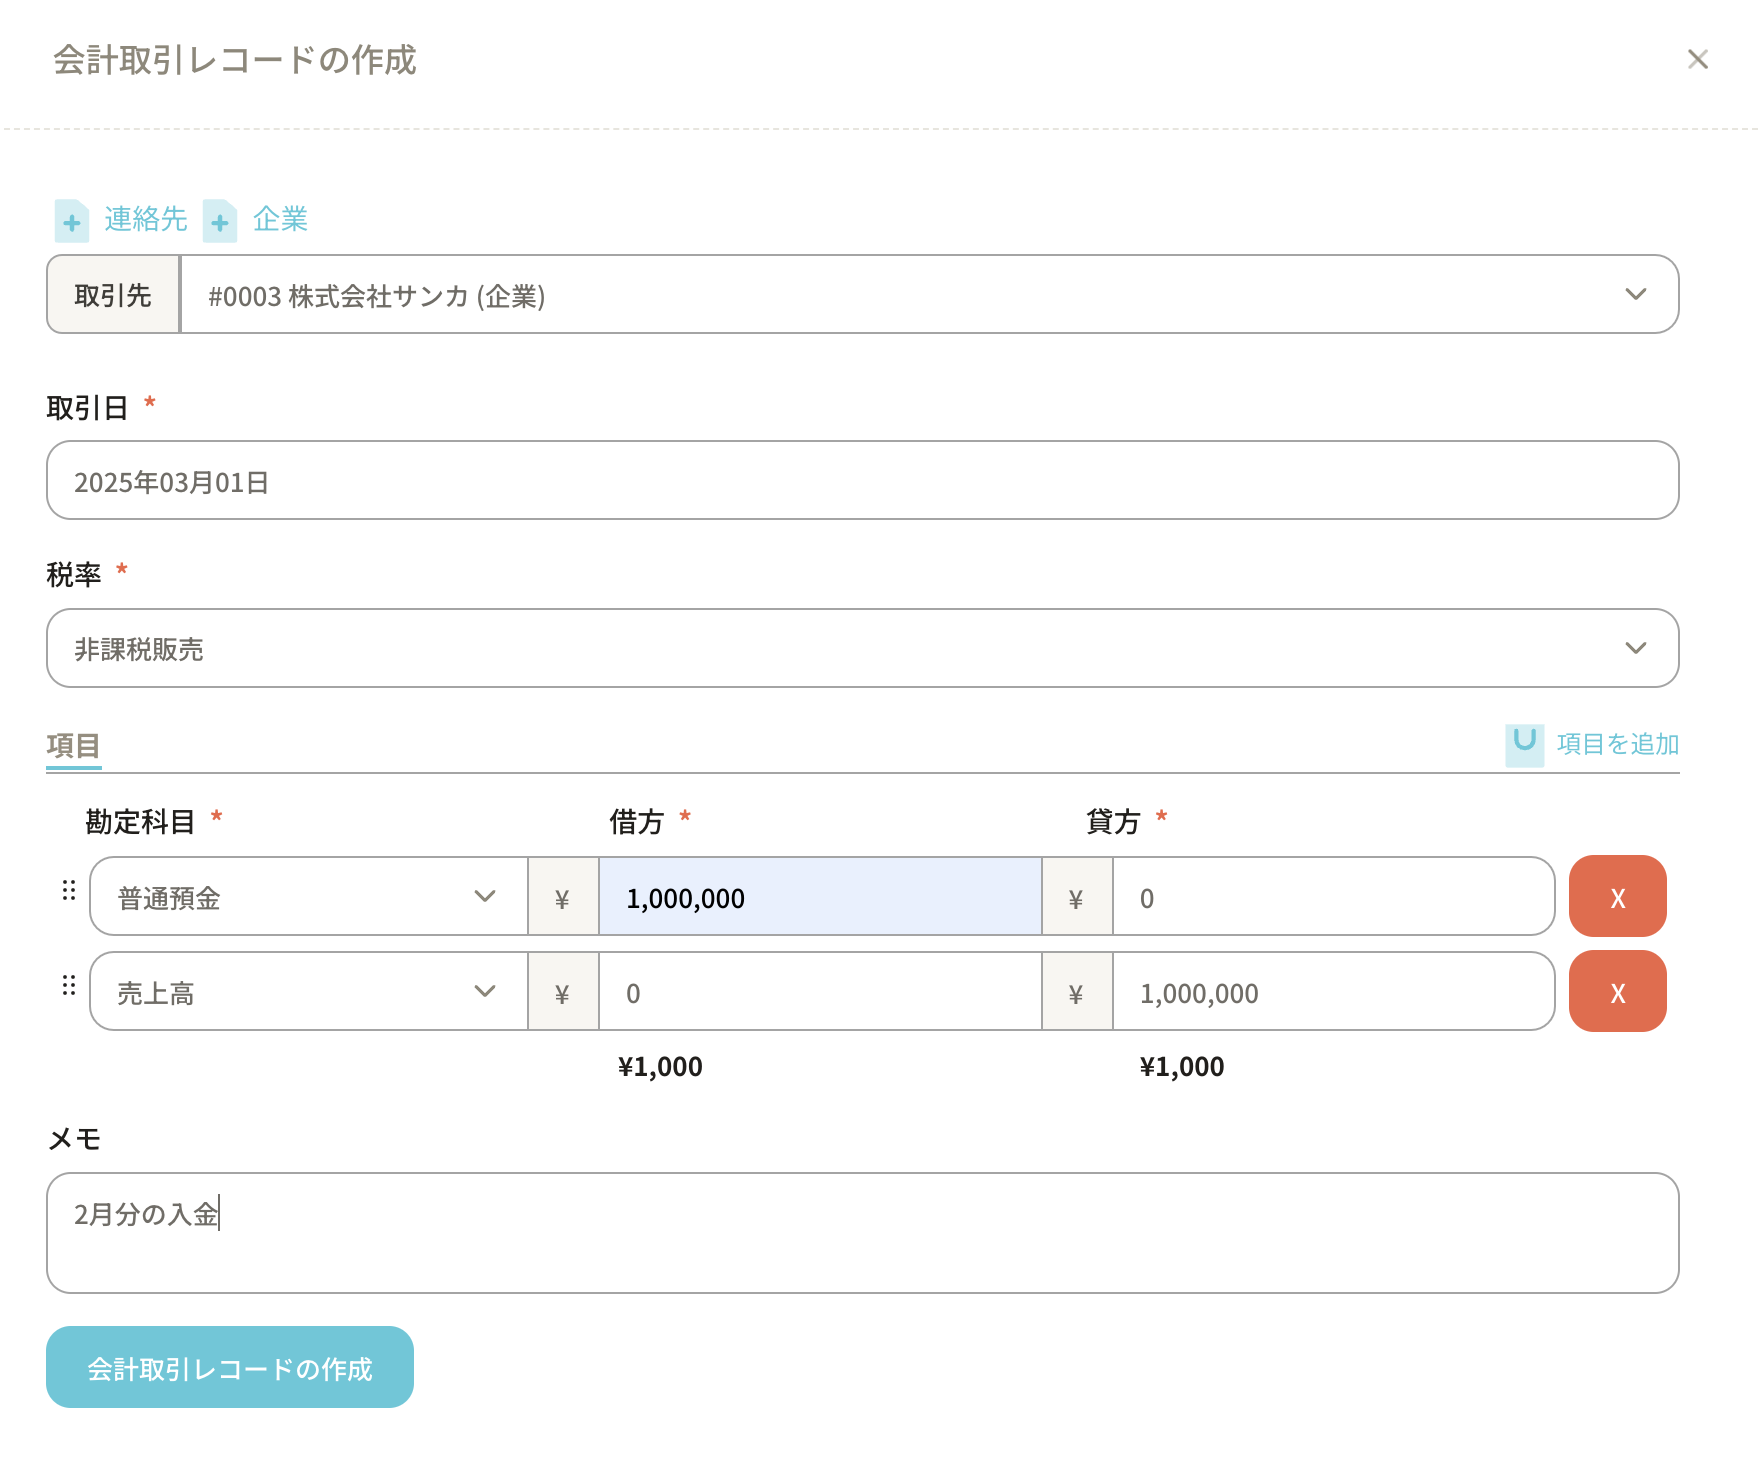1758x1466 pixels.
Task: Grab the drag handle of the 普通預金 row
Action: [x=69, y=891]
